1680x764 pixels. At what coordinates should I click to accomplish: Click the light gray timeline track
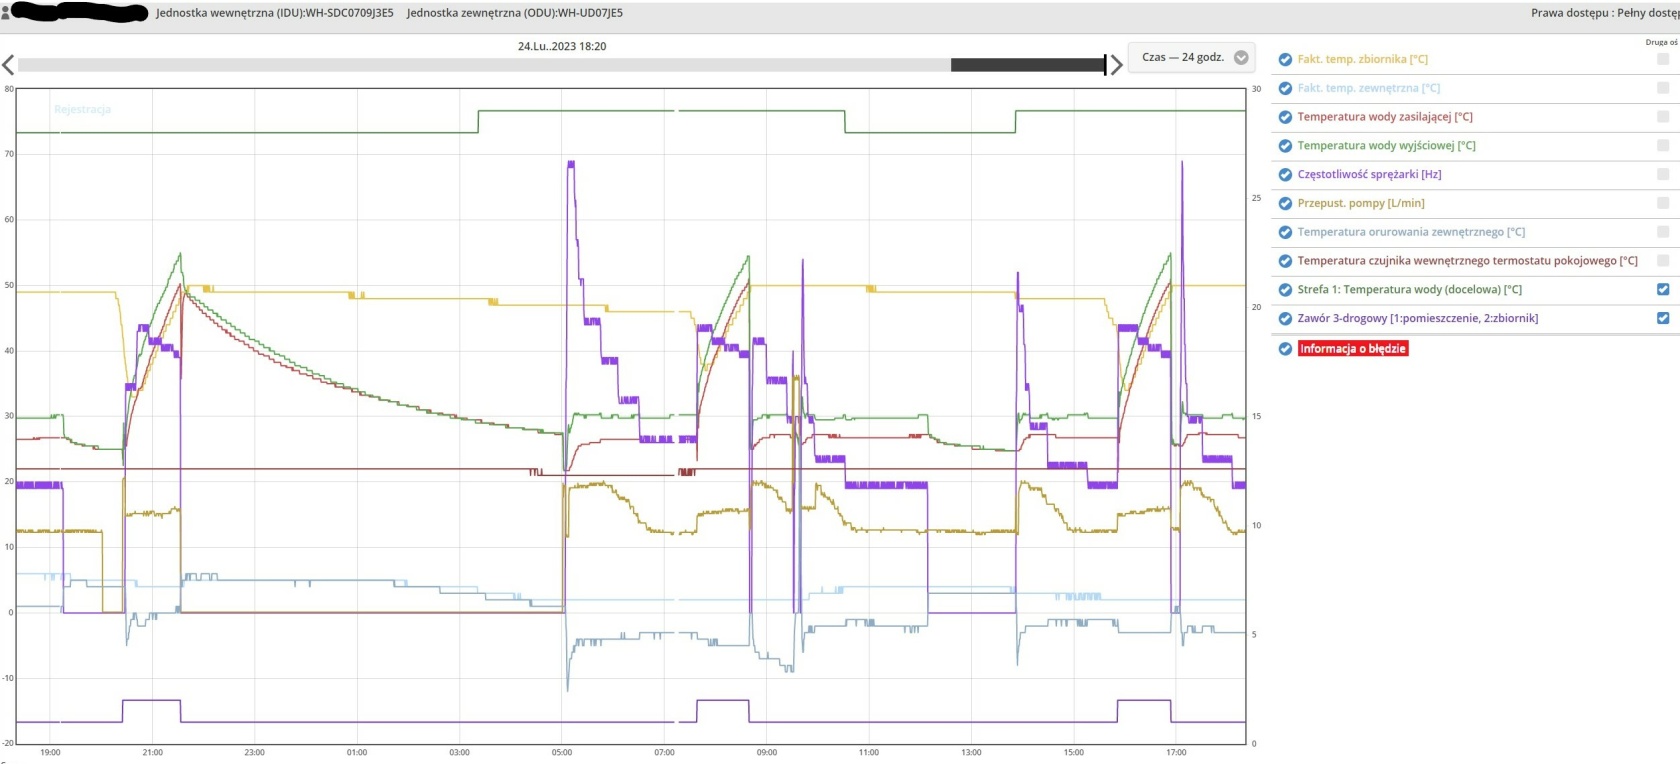coord(480,65)
